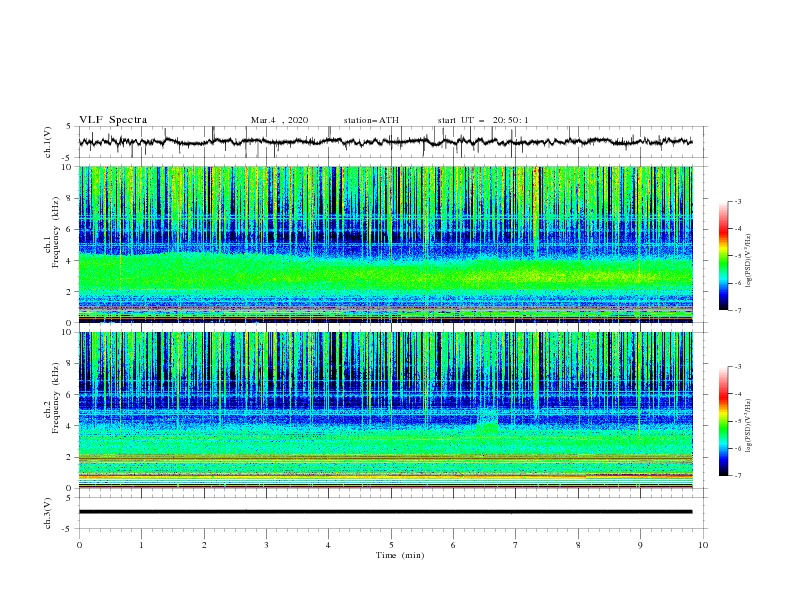This screenshot has height=612, width=792.
Task: Select the "ch.3(V)" axis label
Action: click(x=48, y=513)
